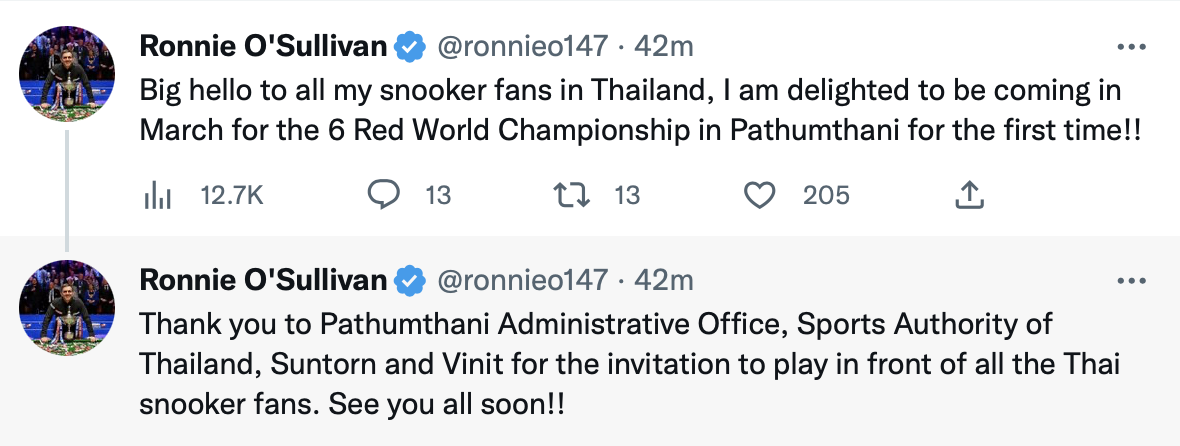Click @ronnieo147 handle on first tweet
This screenshot has width=1180, height=446.
click(x=522, y=47)
